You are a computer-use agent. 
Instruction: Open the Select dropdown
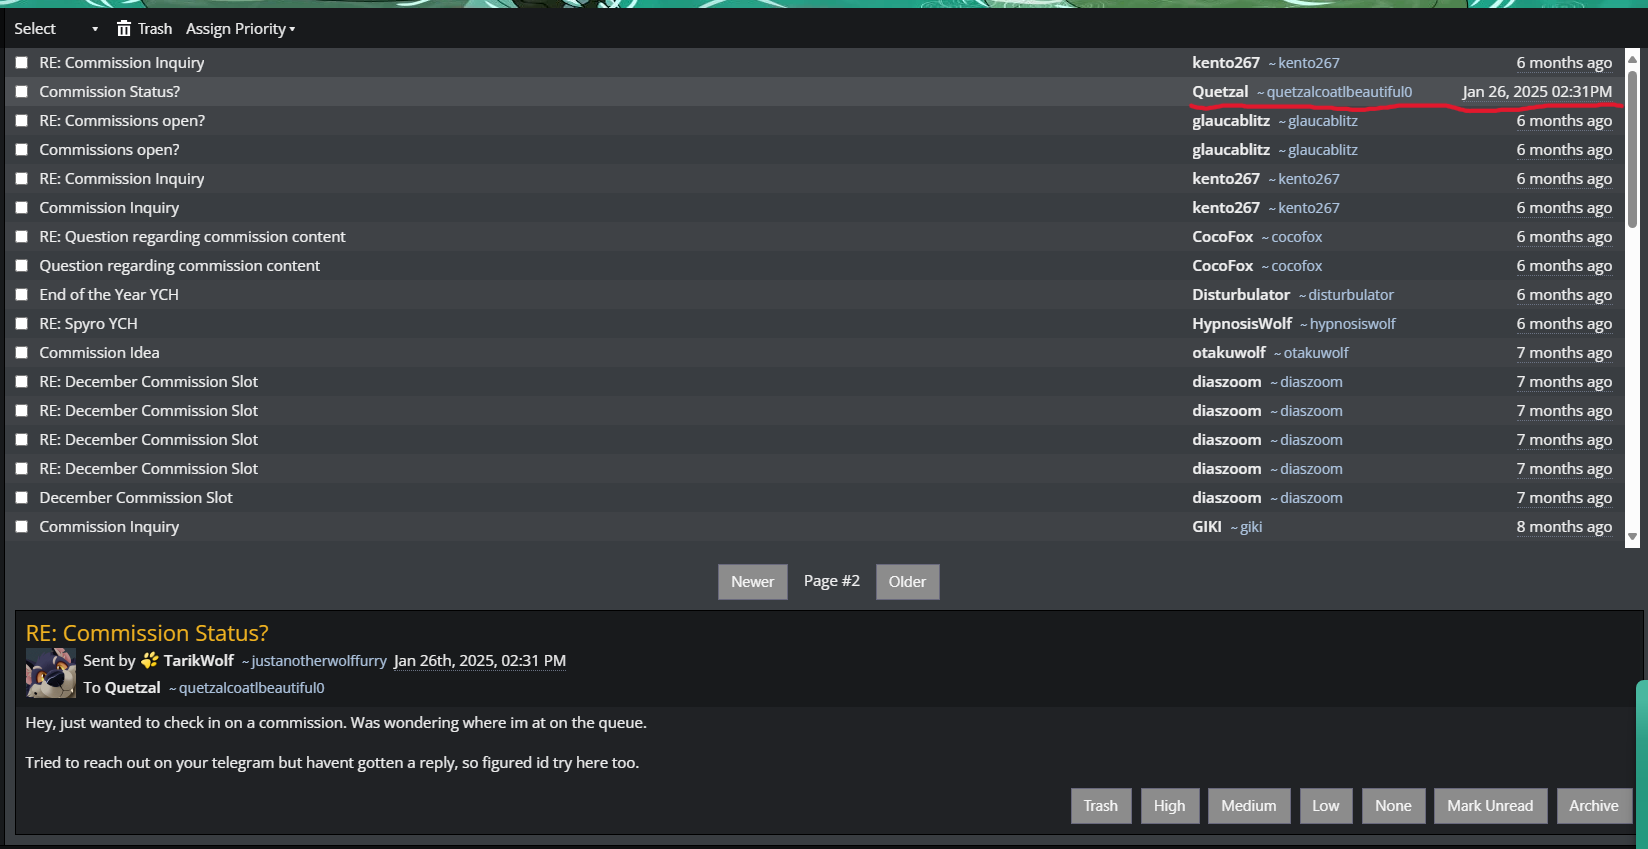coord(56,29)
